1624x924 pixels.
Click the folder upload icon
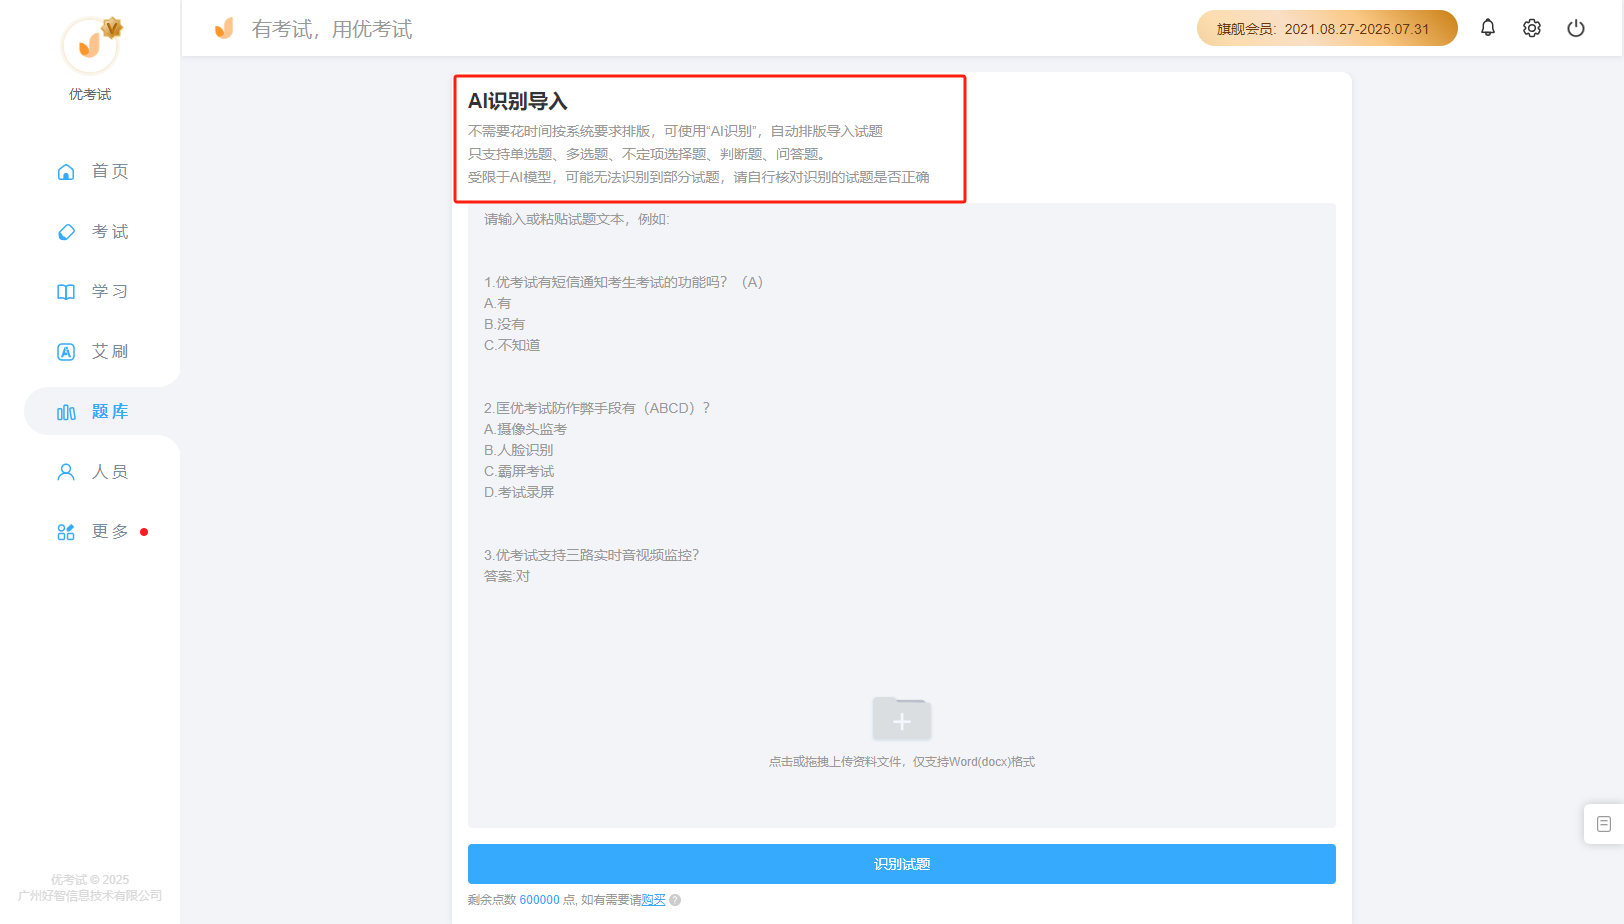(x=902, y=718)
